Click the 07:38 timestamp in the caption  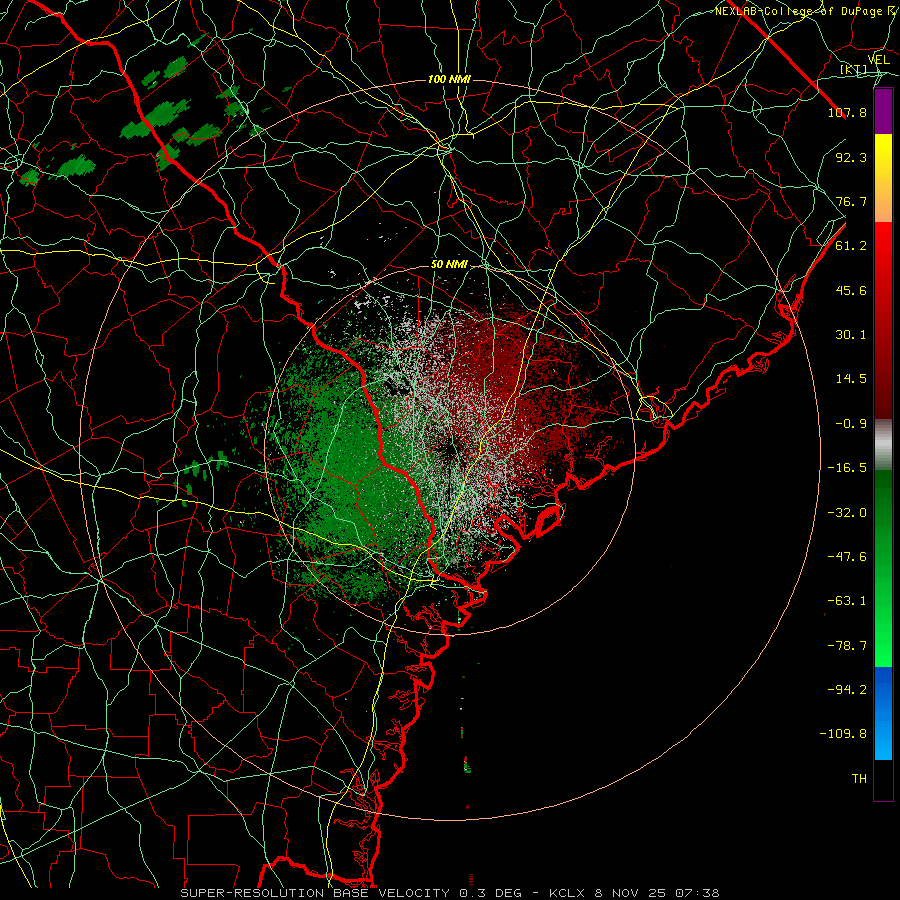click(x=697, y=893)
